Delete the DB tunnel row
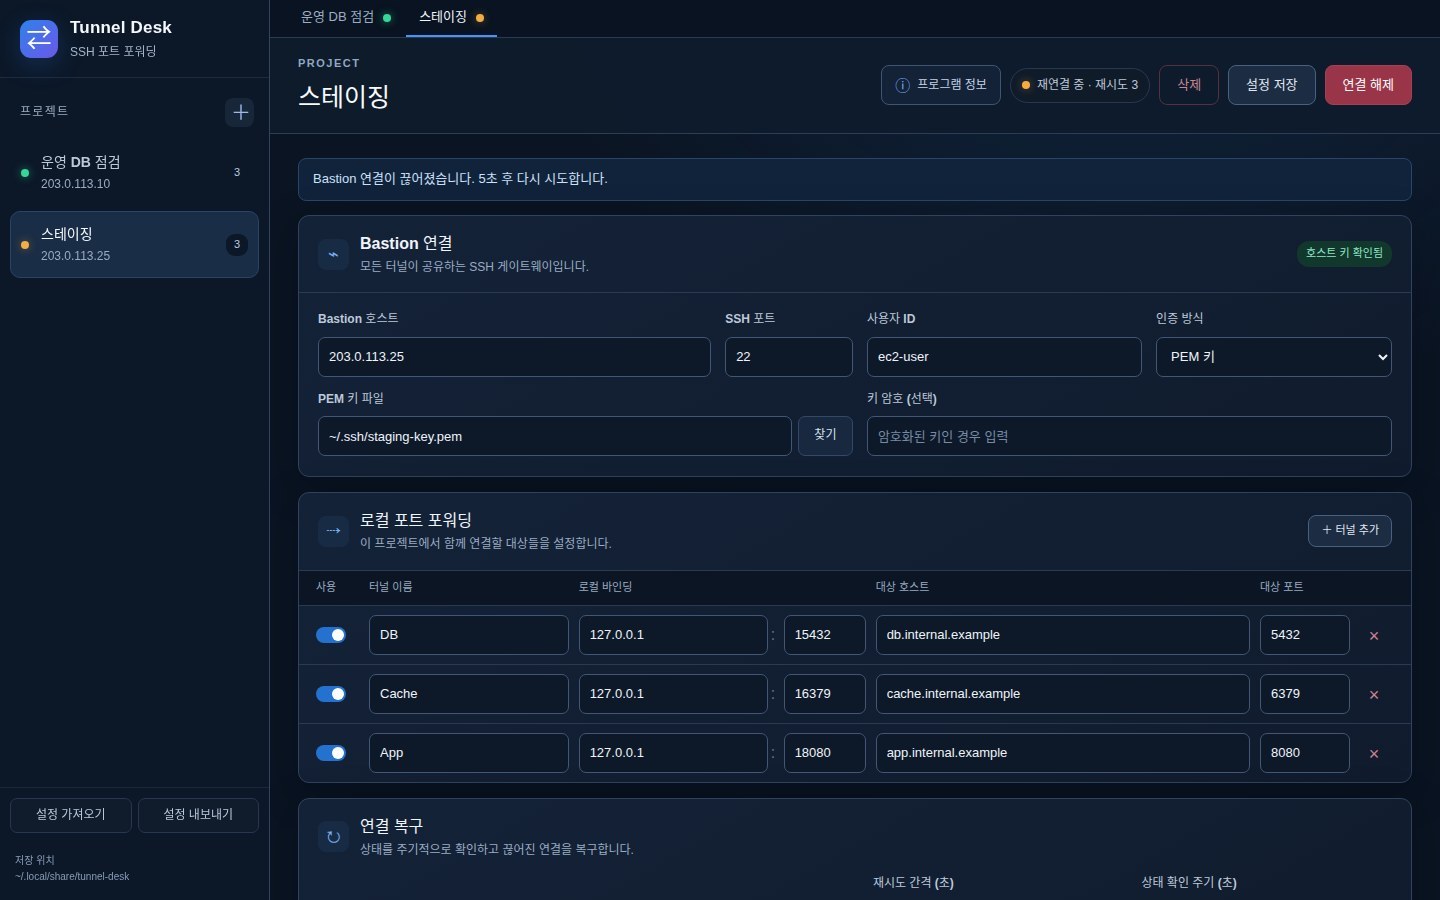1440x900 pixels. click(1374, 636)
